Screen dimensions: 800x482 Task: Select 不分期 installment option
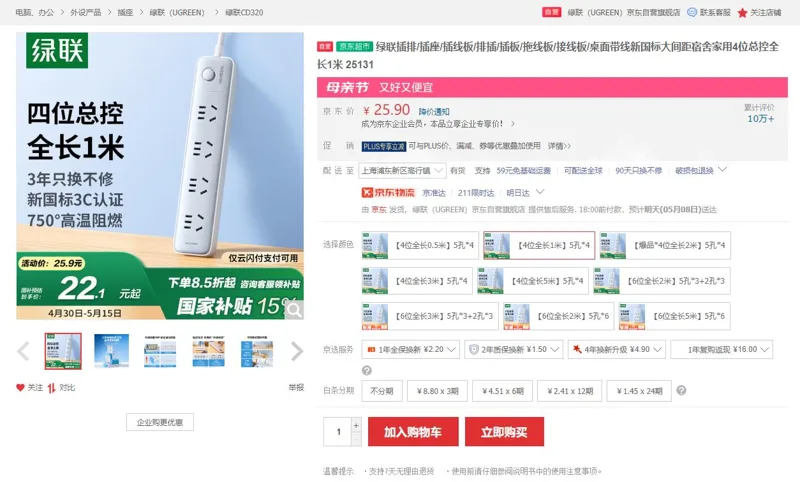click(x=382, y=391)
